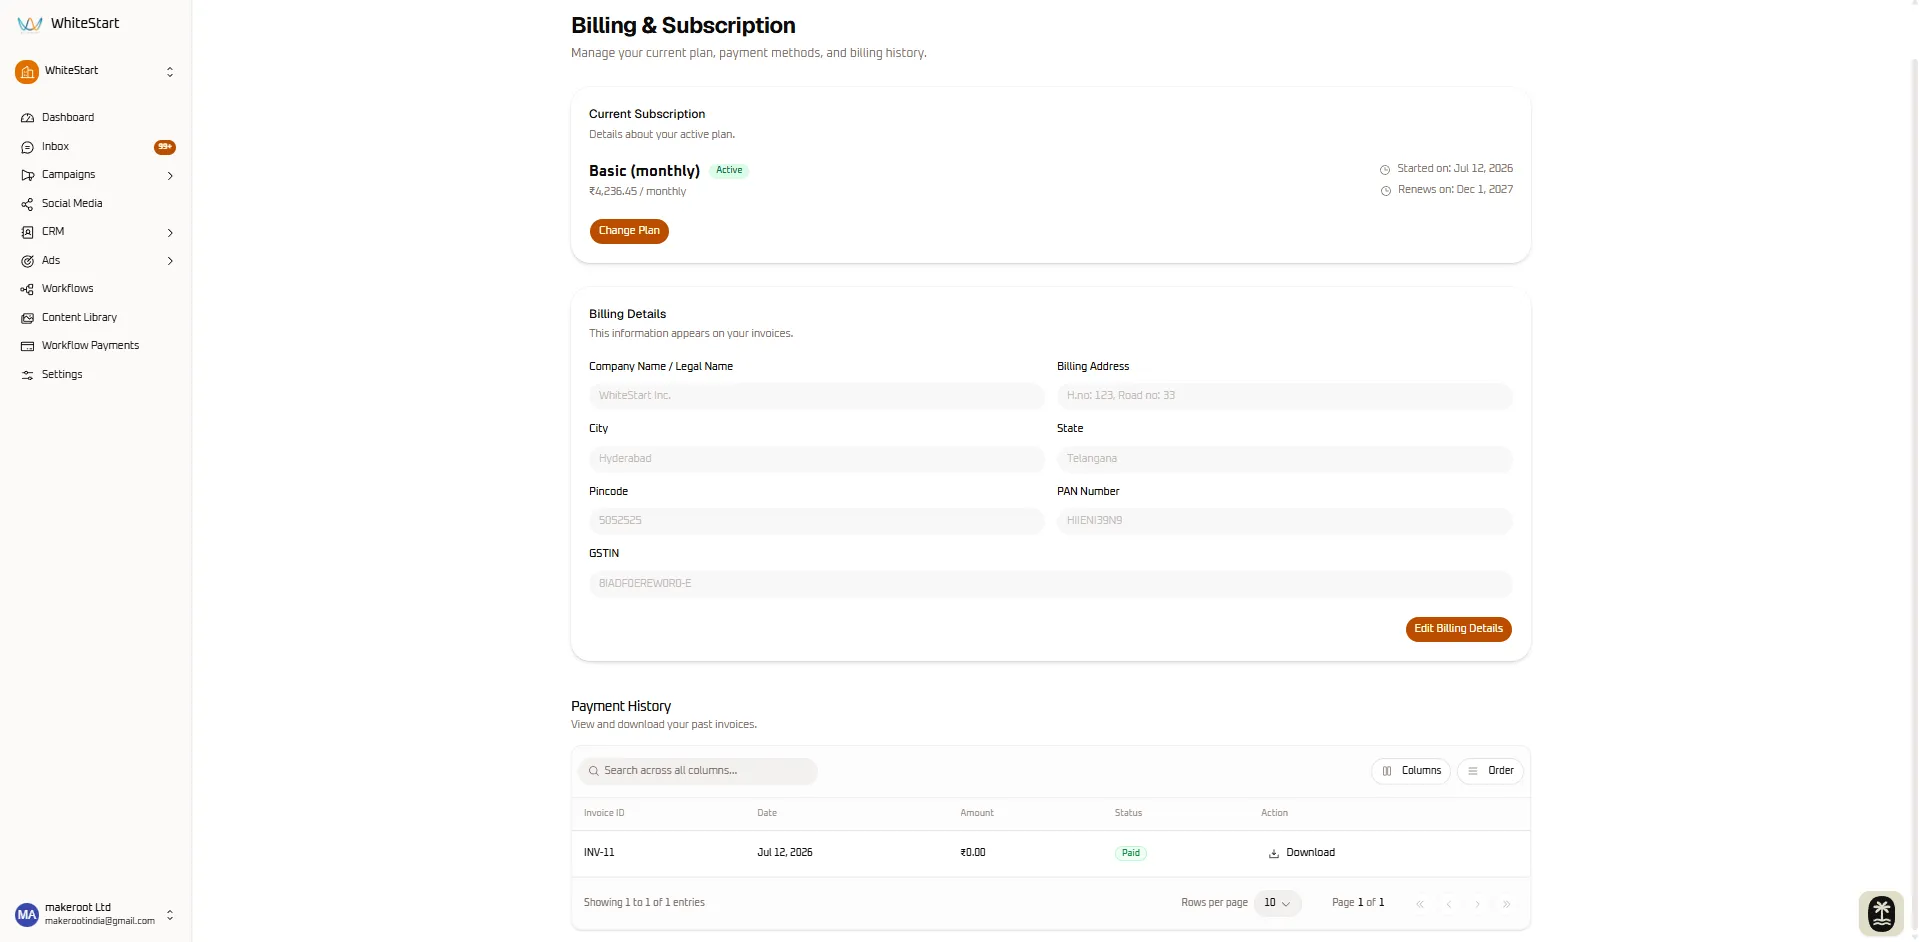
Task: Click the orange WhiteStart workspace avatar
Action: [x=27, y=72]
